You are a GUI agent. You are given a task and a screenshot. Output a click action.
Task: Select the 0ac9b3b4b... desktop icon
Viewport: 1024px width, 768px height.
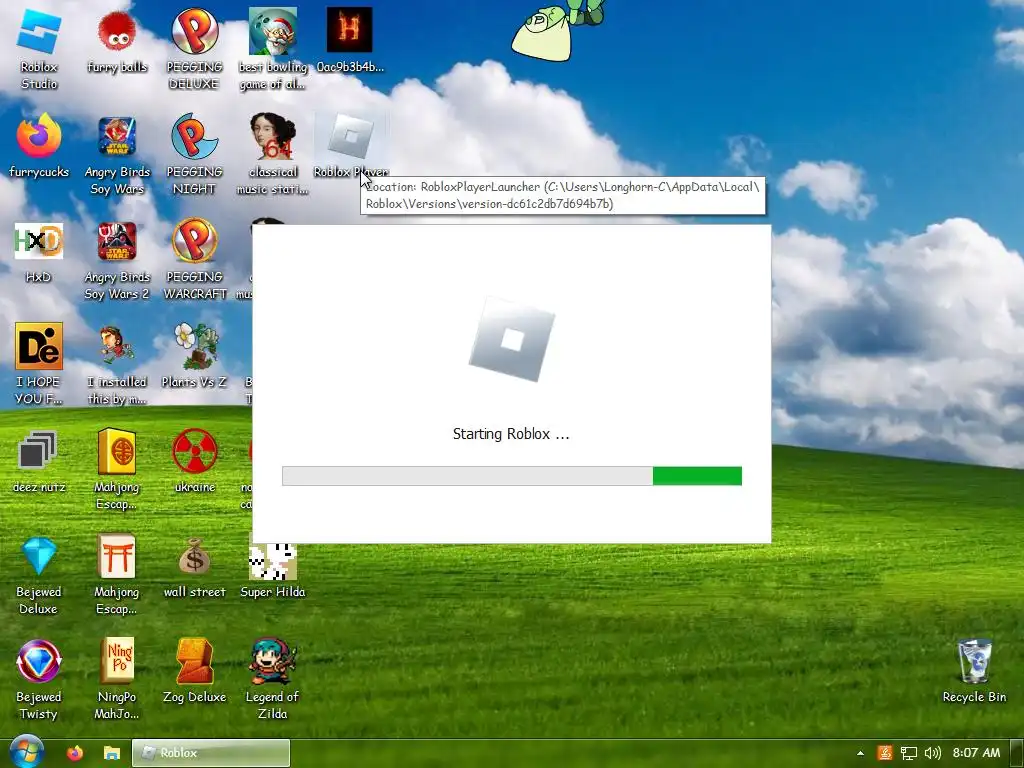tap(350, 40)
